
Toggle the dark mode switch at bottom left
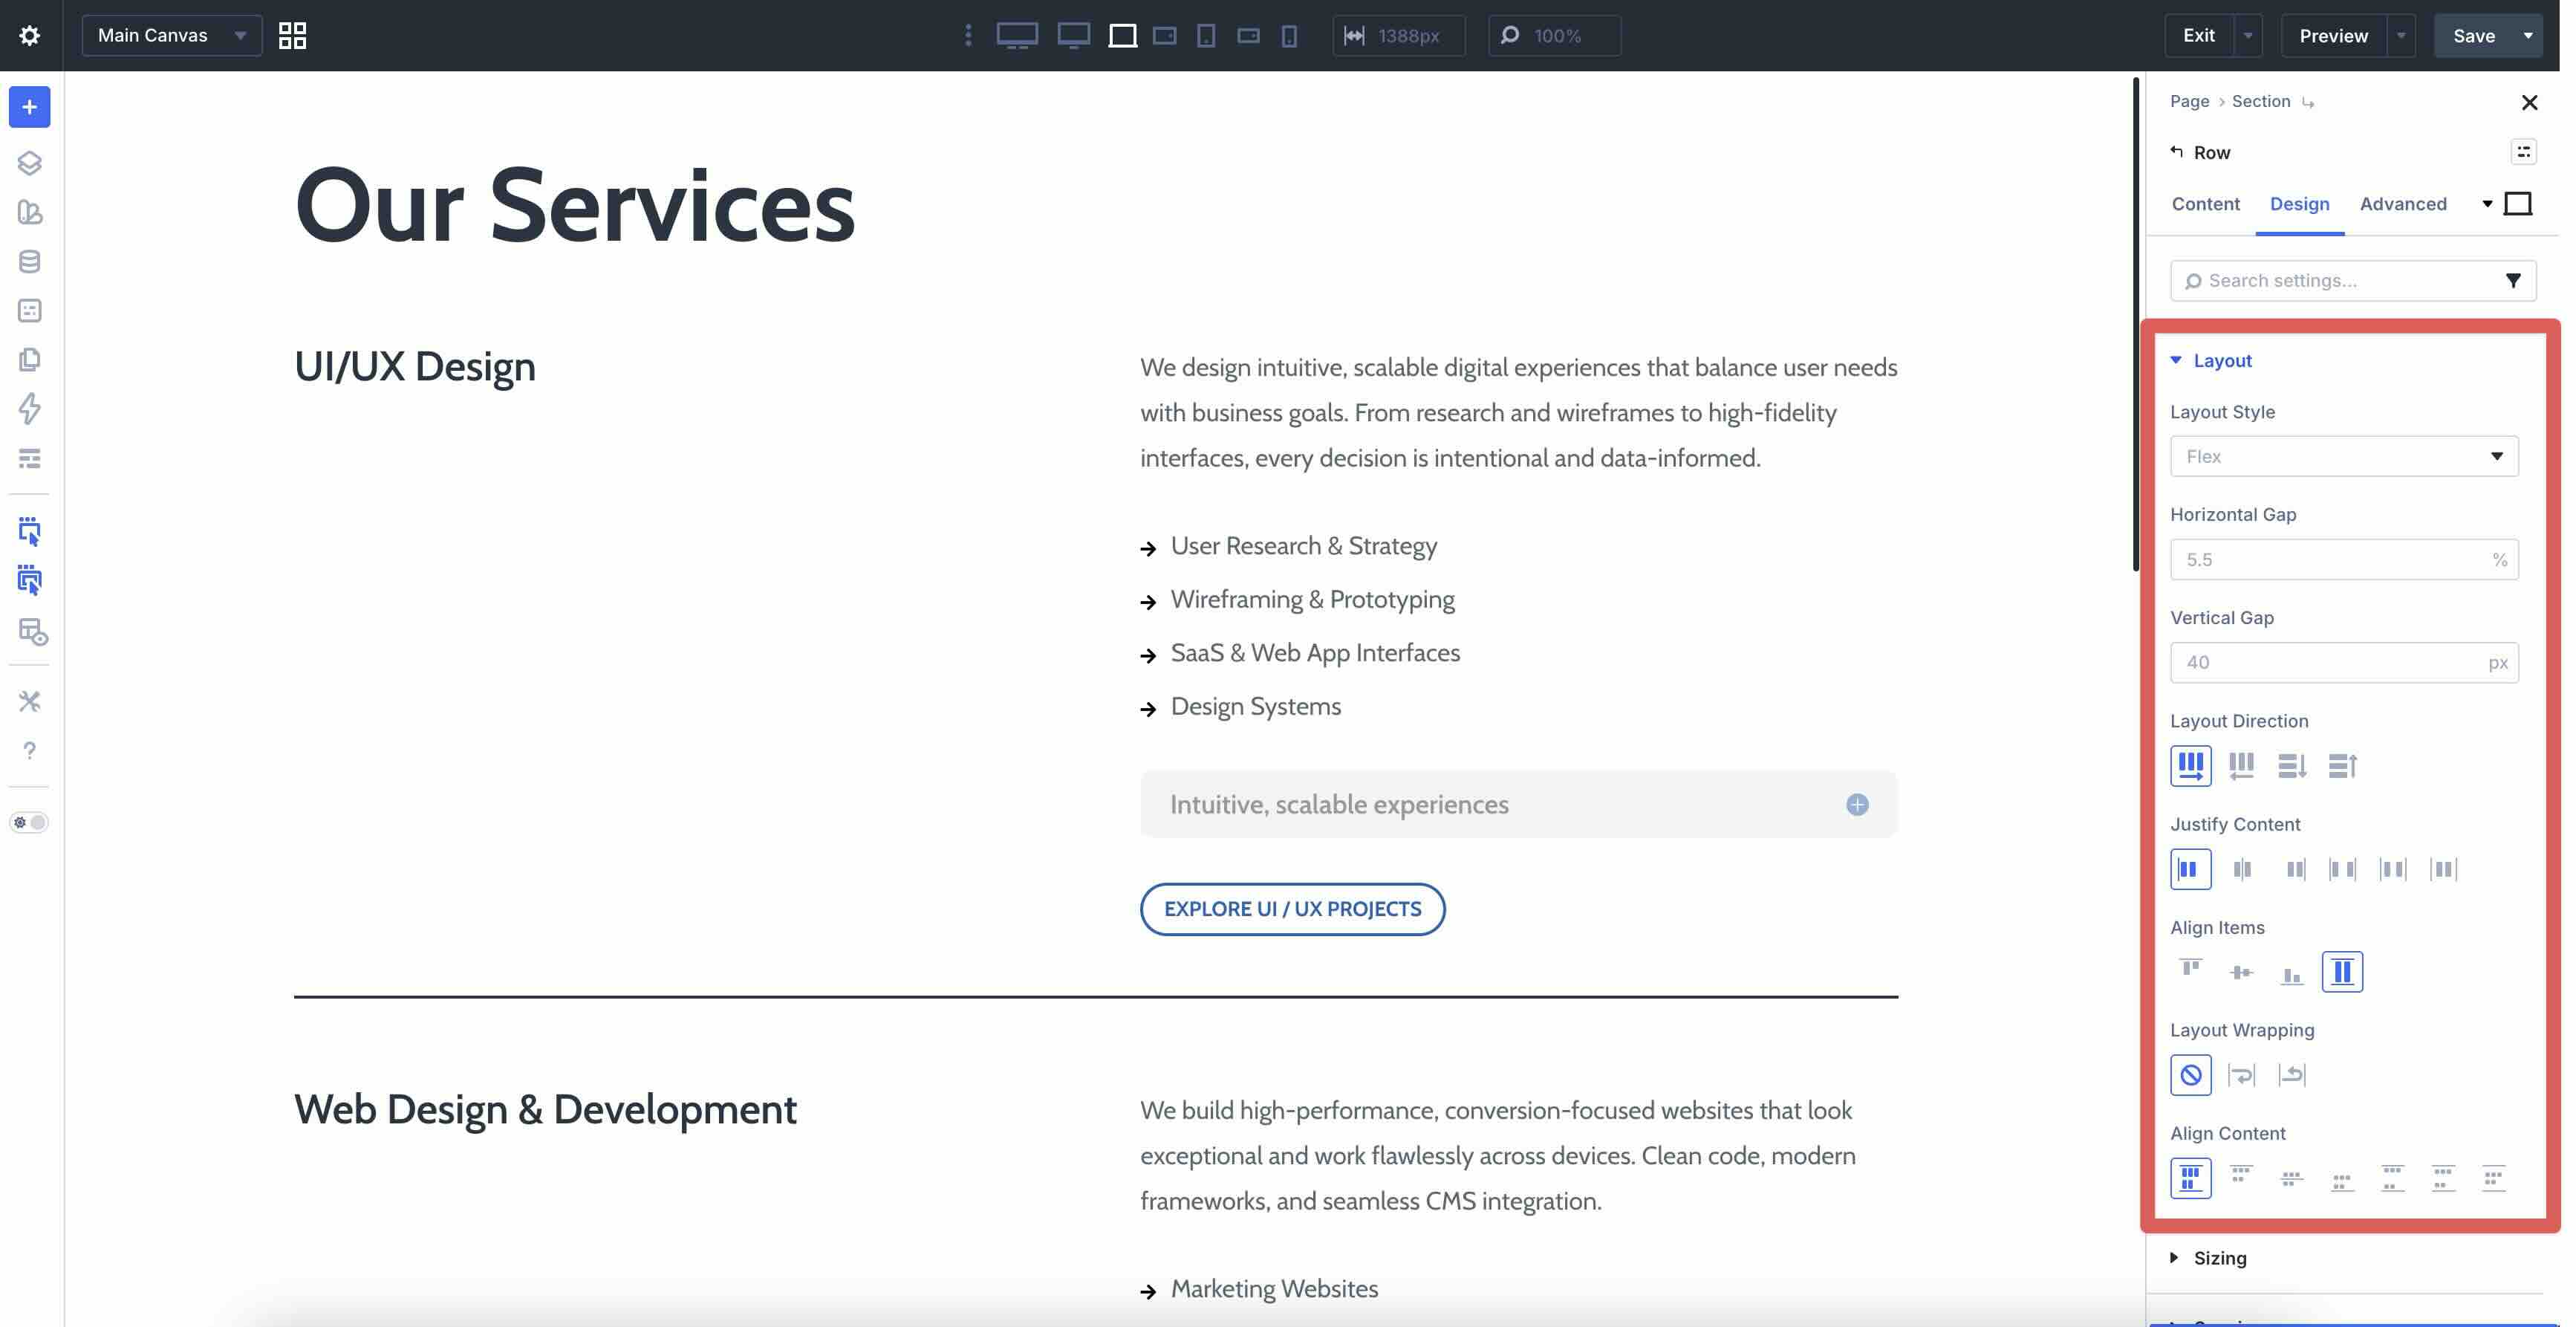click(x=30, y=822)
